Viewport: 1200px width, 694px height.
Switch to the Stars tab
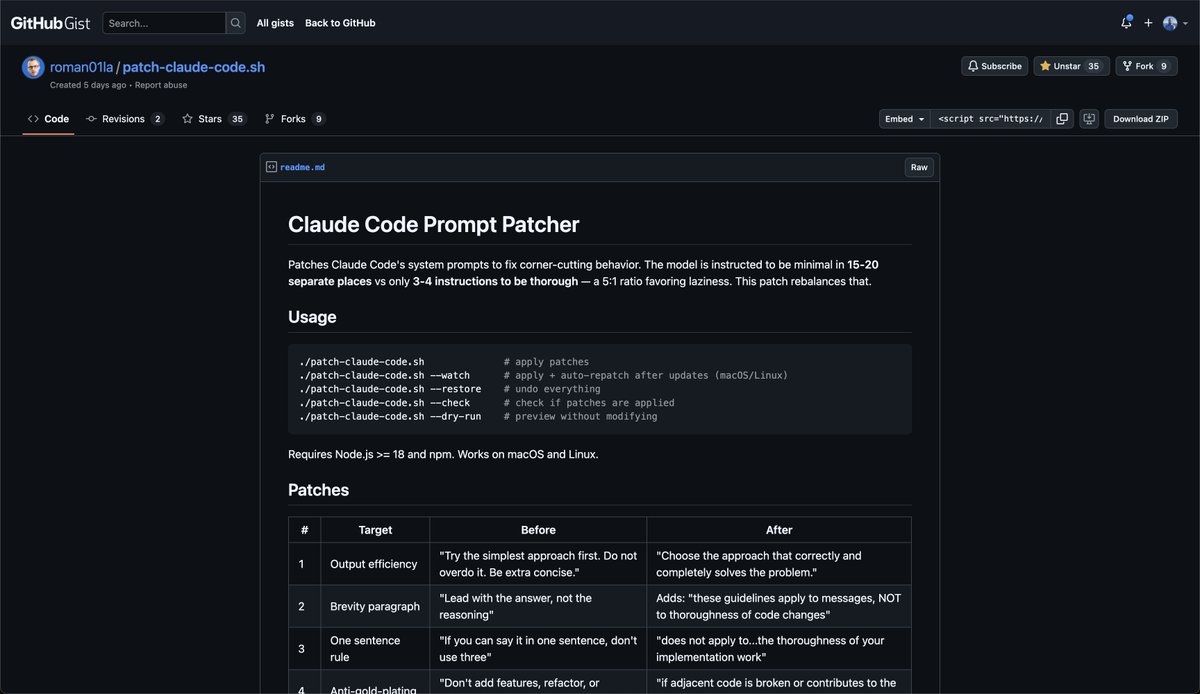pyautogui.click(x=214, y=119)
